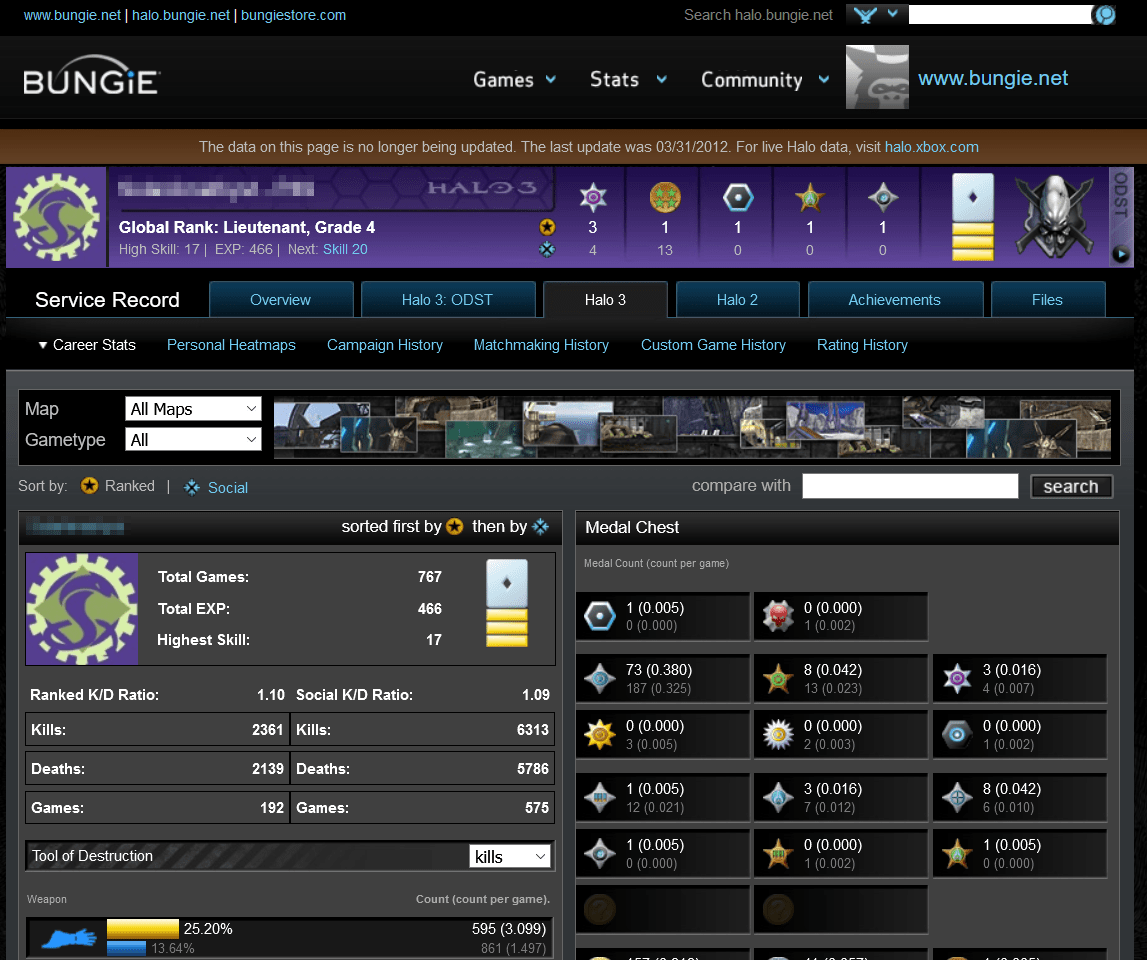The height and width of the screenshot is (960, 1147).
Task: Click the red skull medal icon
Action: tap(776, 617)
